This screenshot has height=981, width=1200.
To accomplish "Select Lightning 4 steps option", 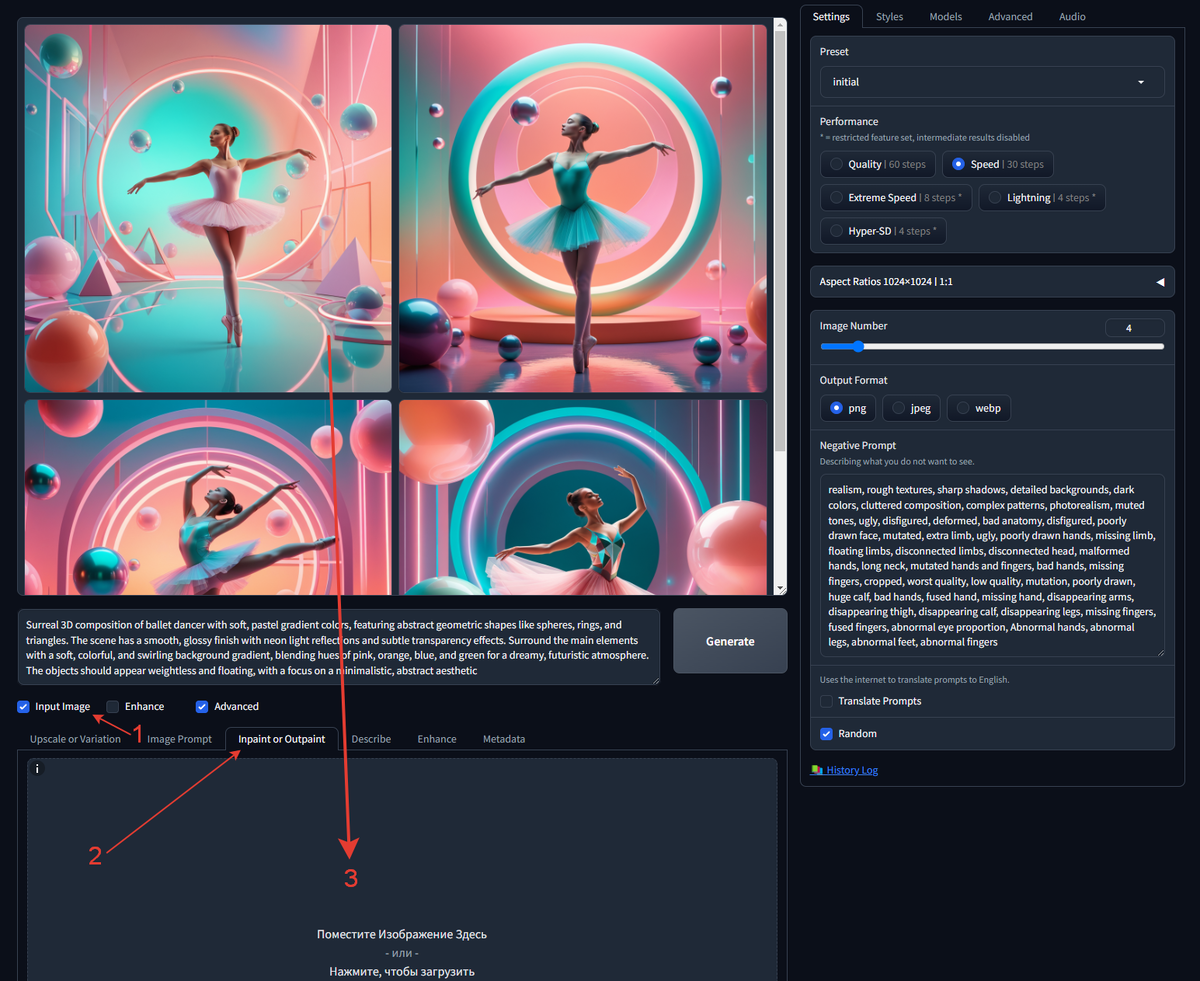I will (x=1041, y=198).
